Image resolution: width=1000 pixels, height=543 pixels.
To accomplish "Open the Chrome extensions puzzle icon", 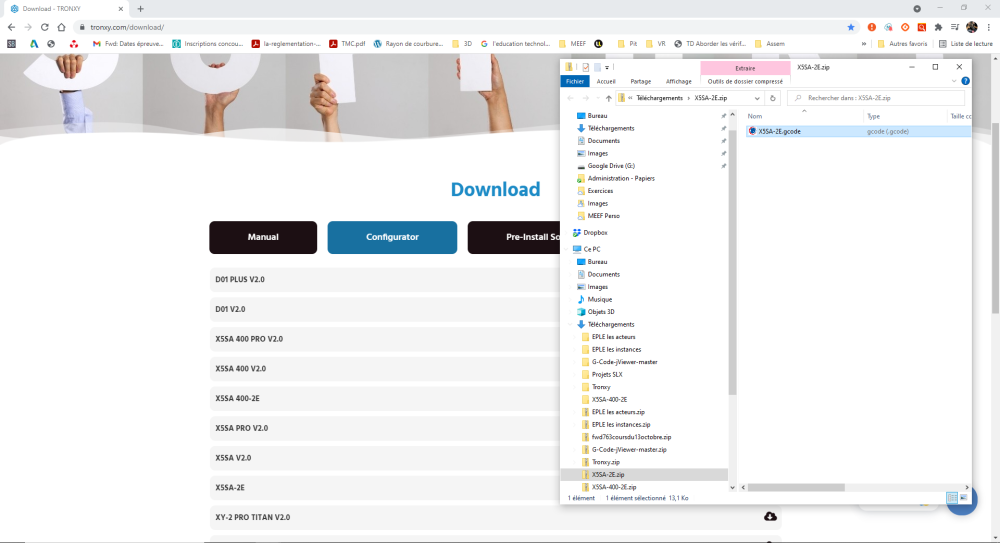I will [938, 27].
